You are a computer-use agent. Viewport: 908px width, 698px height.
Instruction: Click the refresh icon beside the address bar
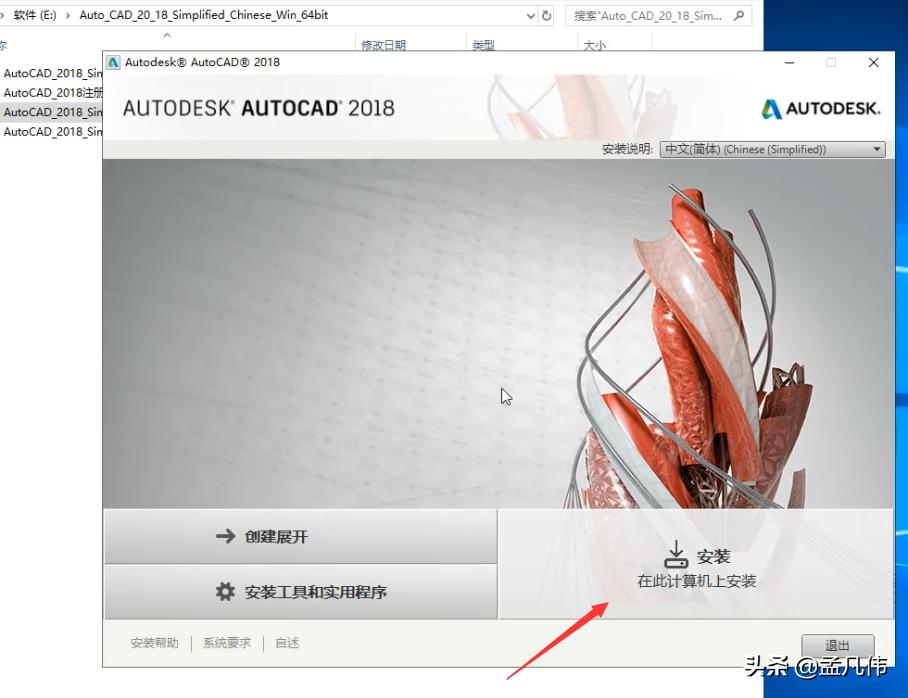click(x=544, y=15)
